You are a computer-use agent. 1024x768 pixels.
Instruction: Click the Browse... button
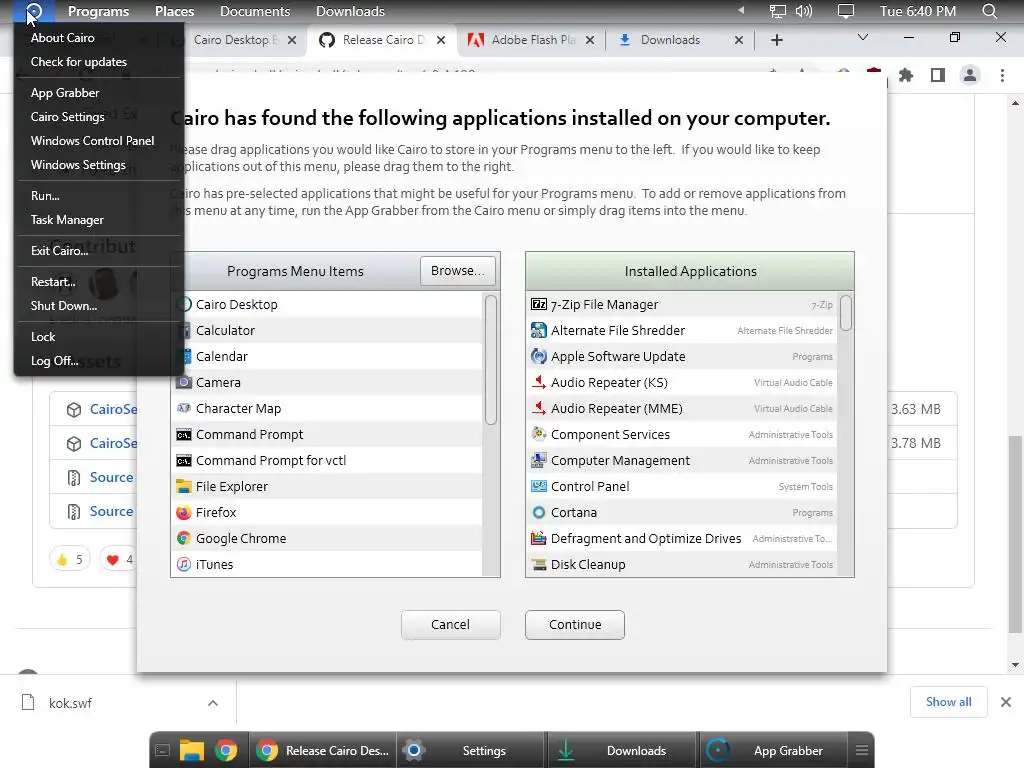[x=458, y=270]
